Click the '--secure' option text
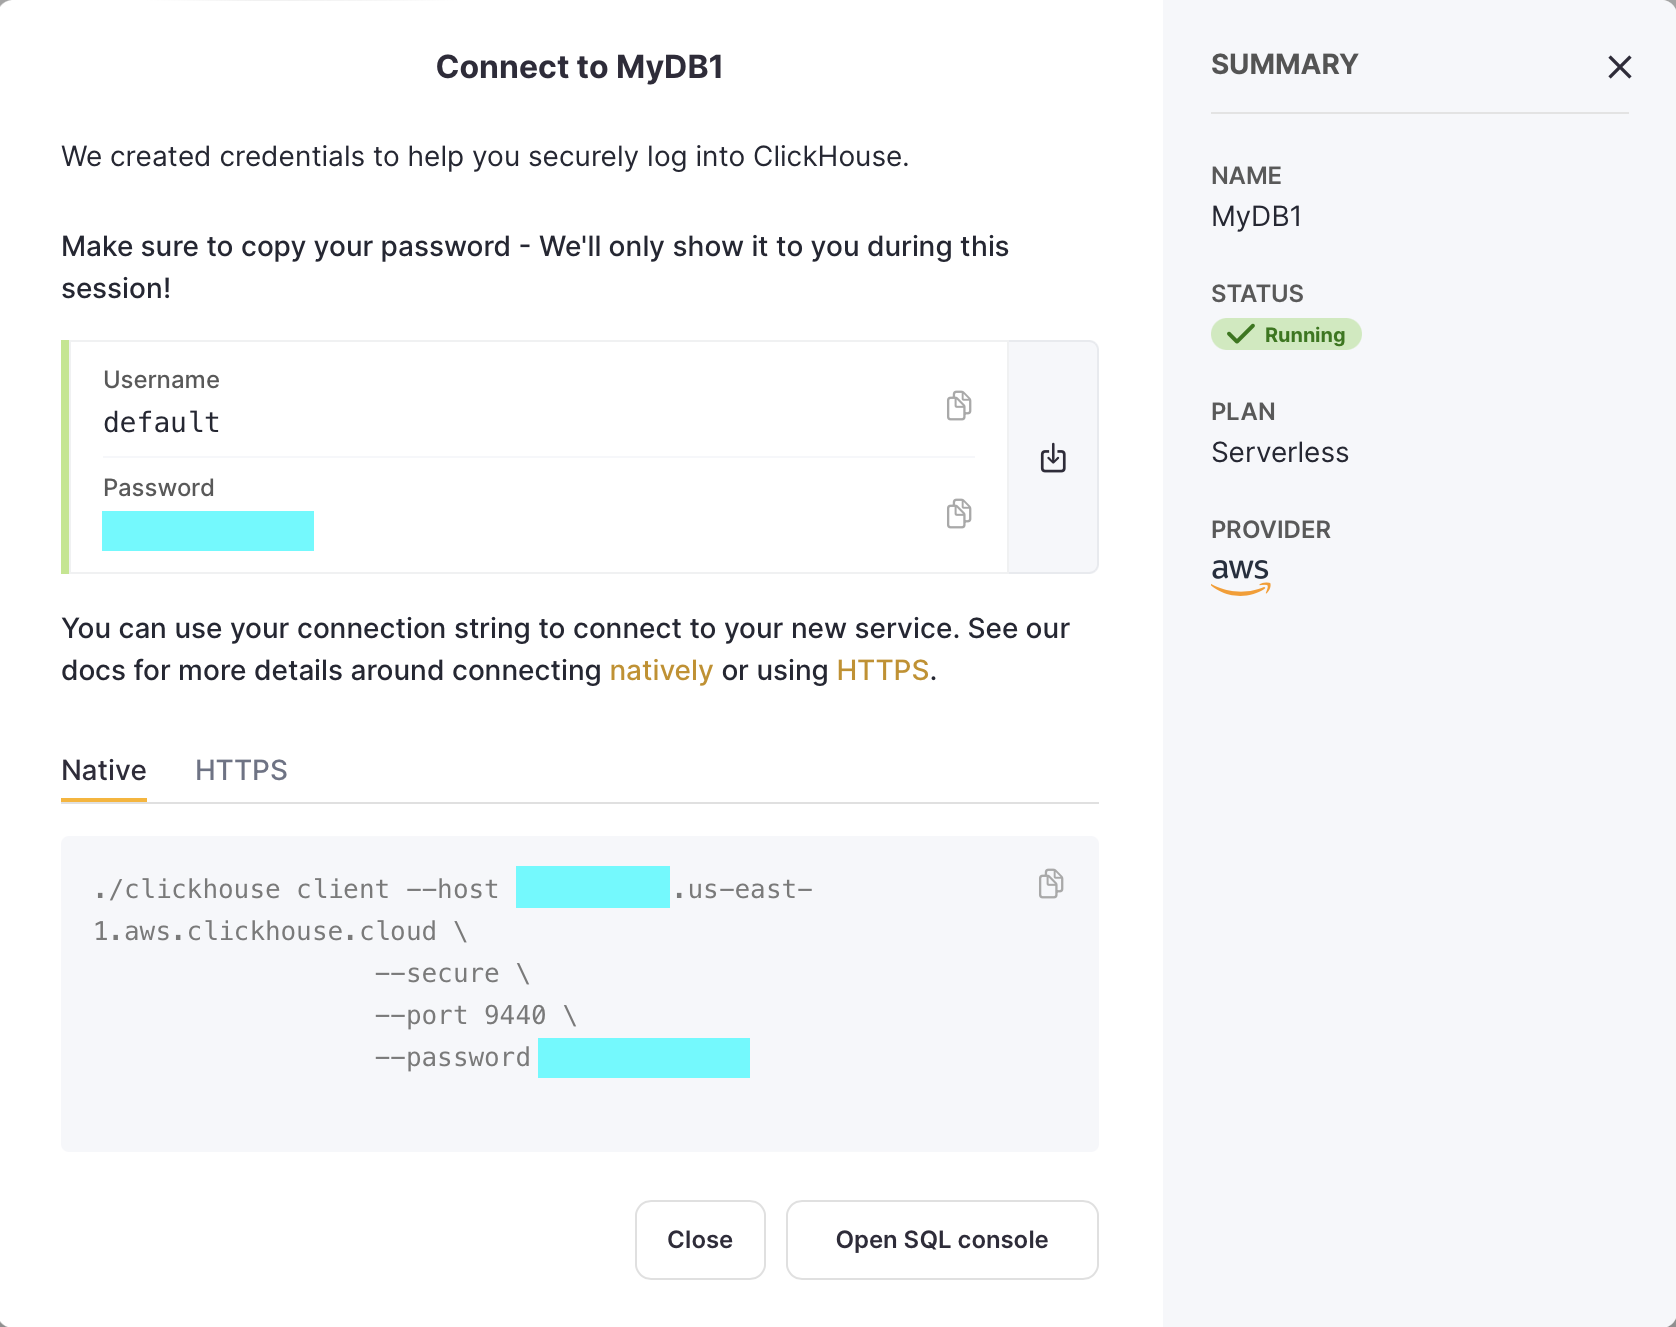The height and width of the screenshot is (1327, 1676). click(452, 973)
